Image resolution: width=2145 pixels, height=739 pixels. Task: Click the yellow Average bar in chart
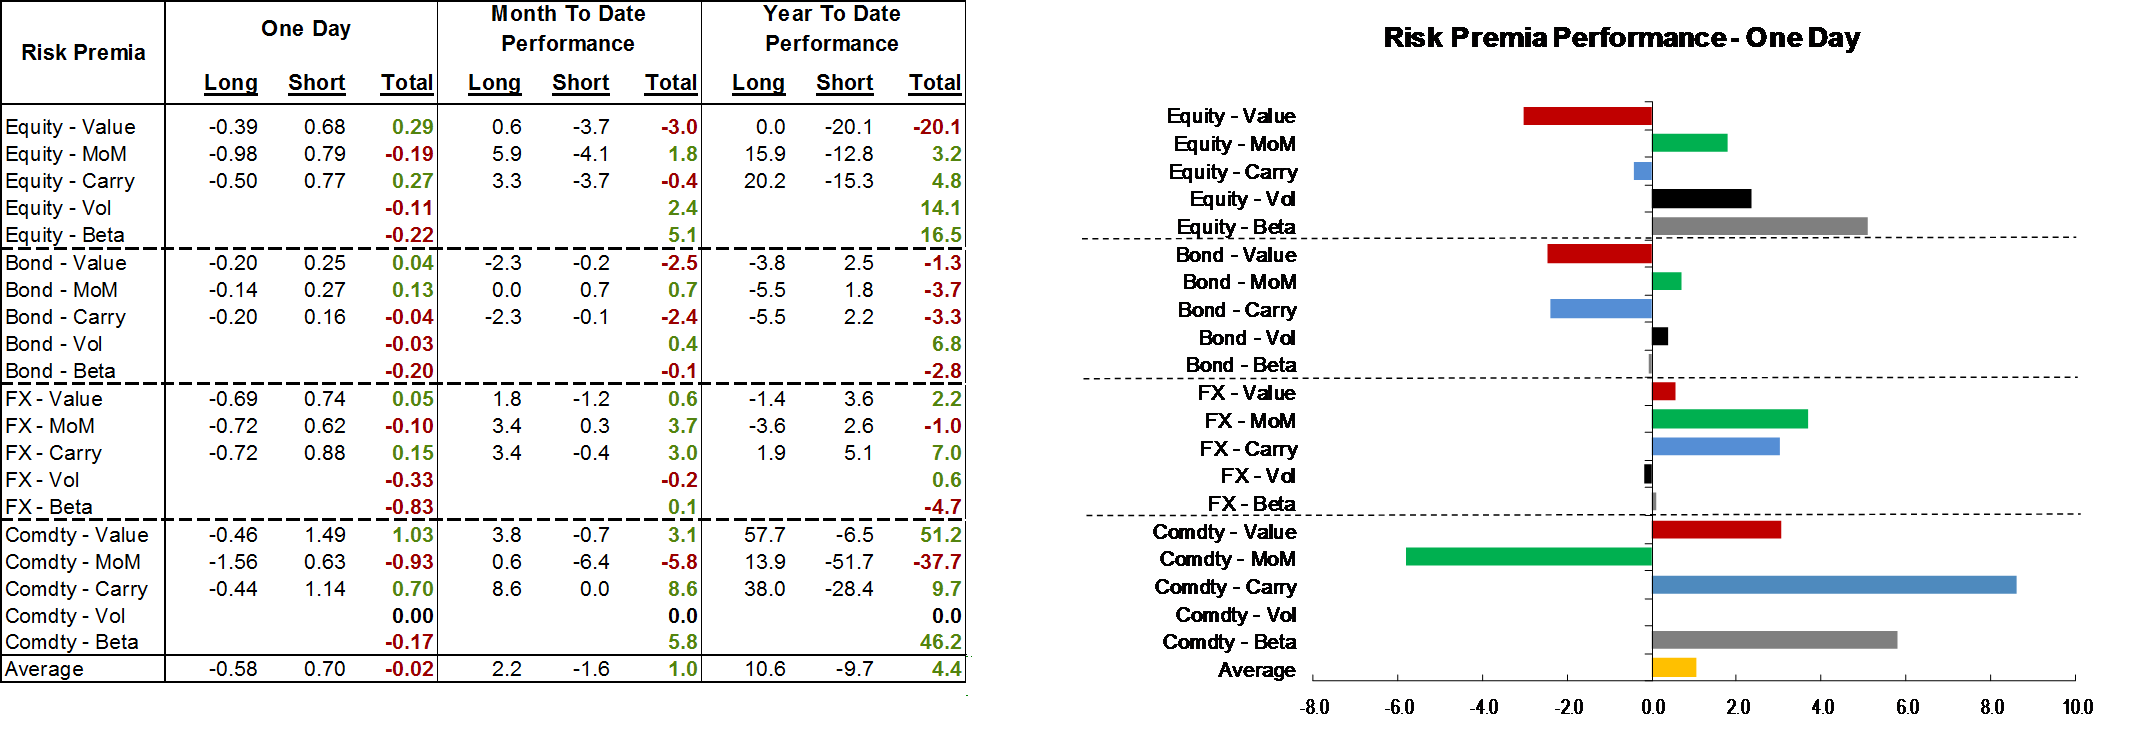[x=1674, y=667]
